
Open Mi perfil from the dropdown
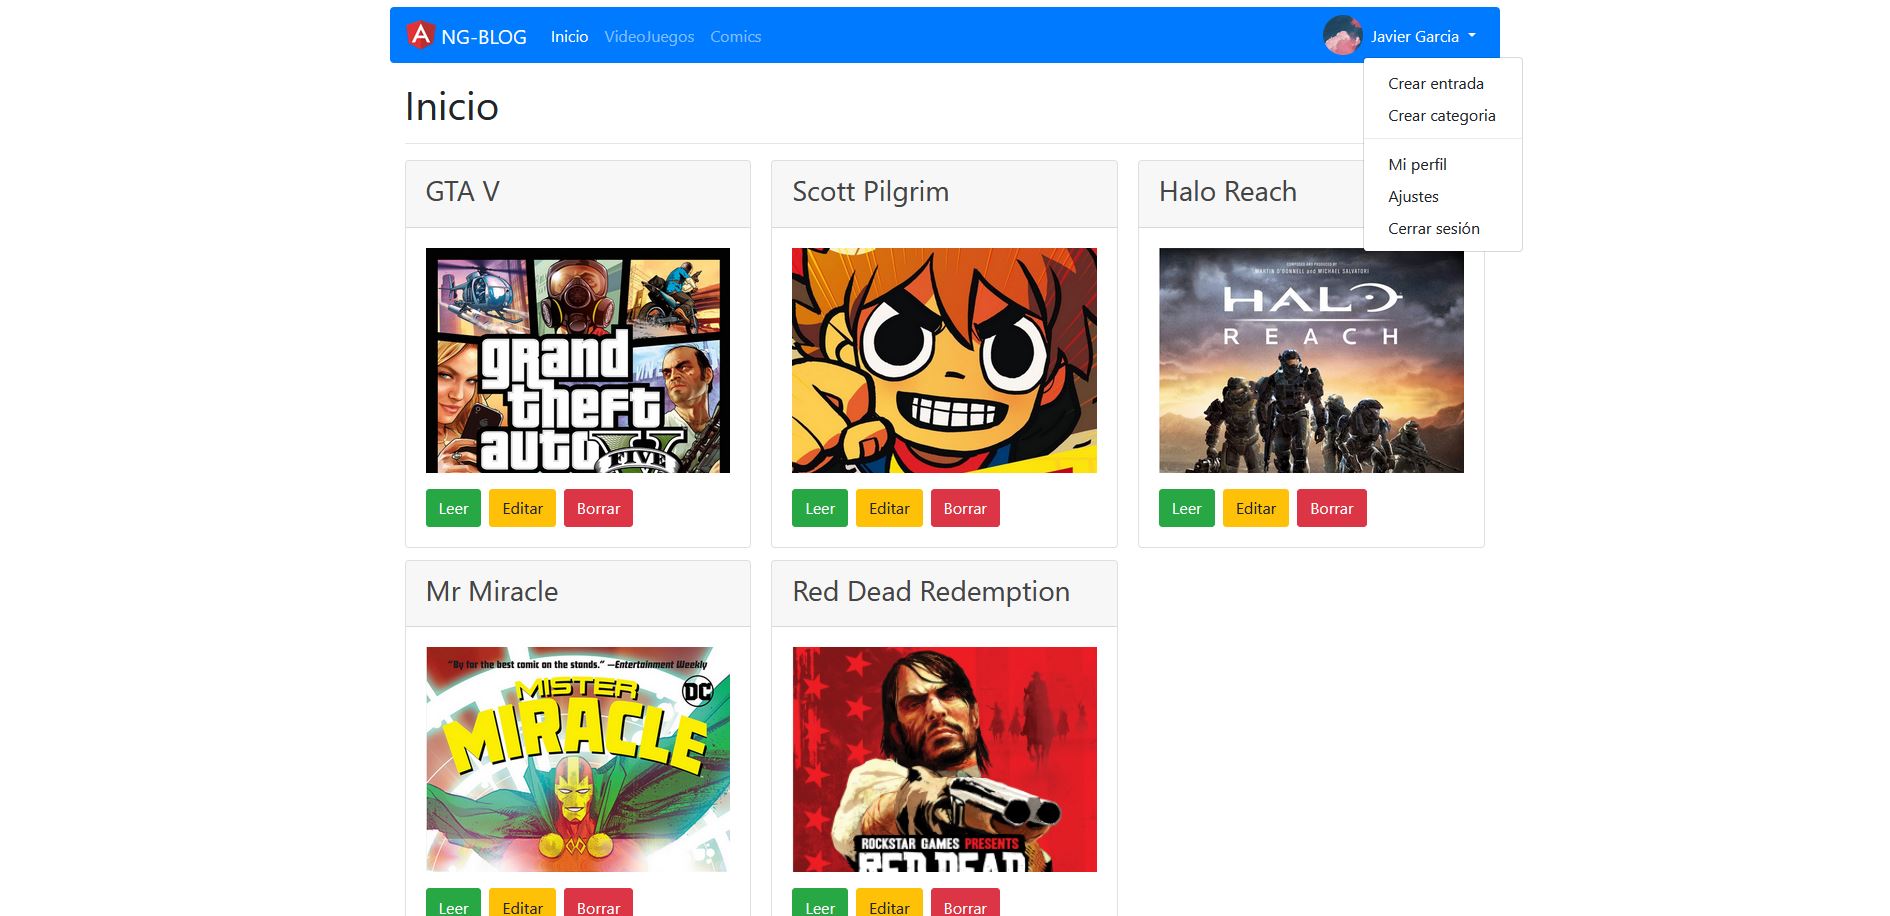(x=1442, y=165)
